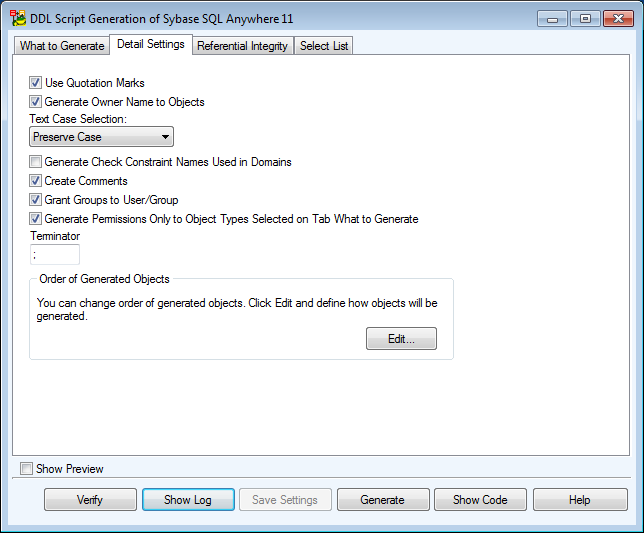Focus the Terminator input field
The image size is (644, 533).
pos(55,255)
